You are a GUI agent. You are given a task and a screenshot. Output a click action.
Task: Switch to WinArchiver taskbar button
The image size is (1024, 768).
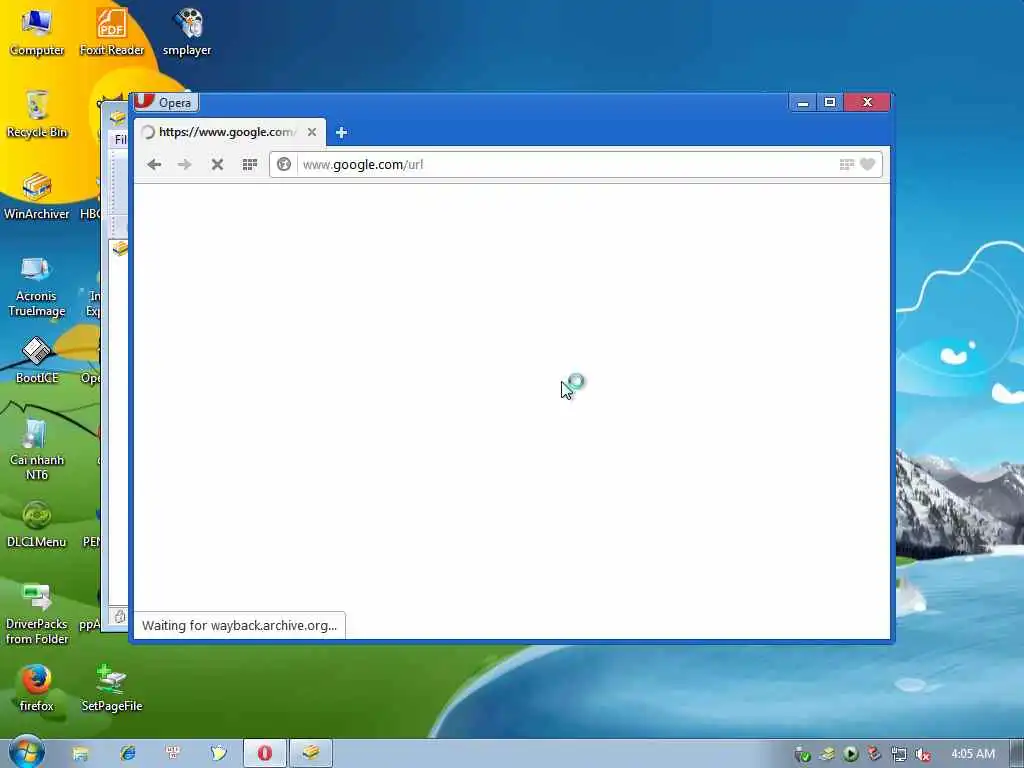coord(311,754)
